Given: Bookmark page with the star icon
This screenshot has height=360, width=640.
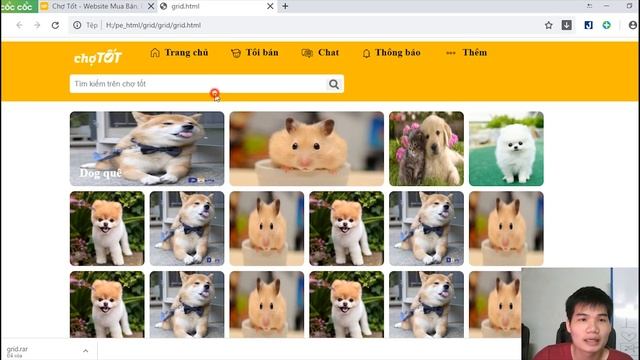Looking at the screenshot, I should (549, 25).
